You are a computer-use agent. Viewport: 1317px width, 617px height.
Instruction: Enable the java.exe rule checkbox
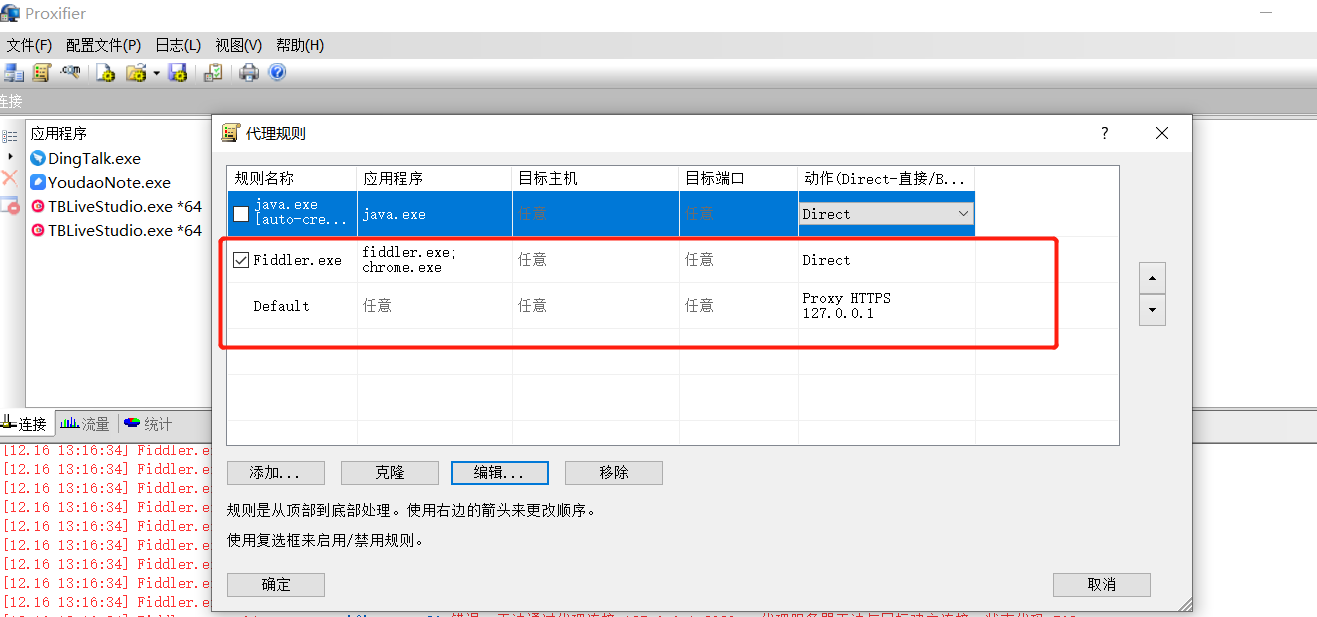(x=241, y=214)
